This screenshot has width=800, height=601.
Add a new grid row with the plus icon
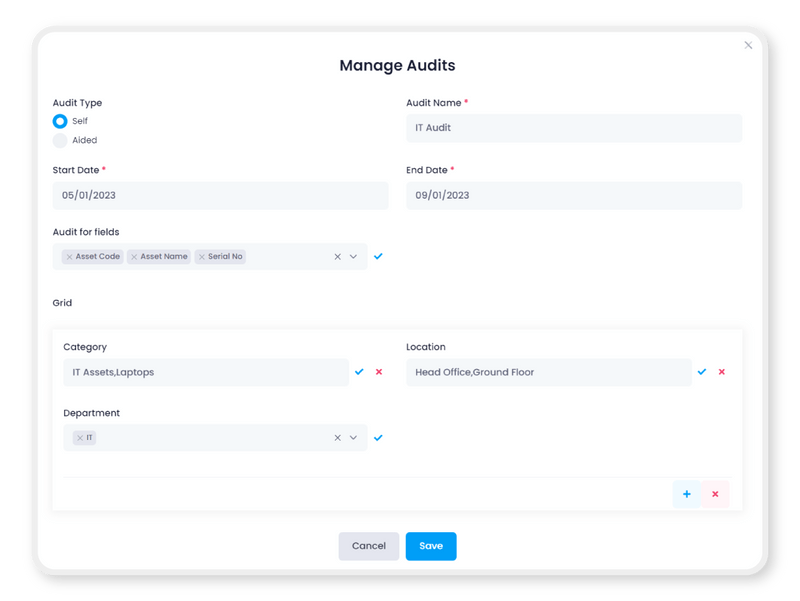tap(687, 494)
